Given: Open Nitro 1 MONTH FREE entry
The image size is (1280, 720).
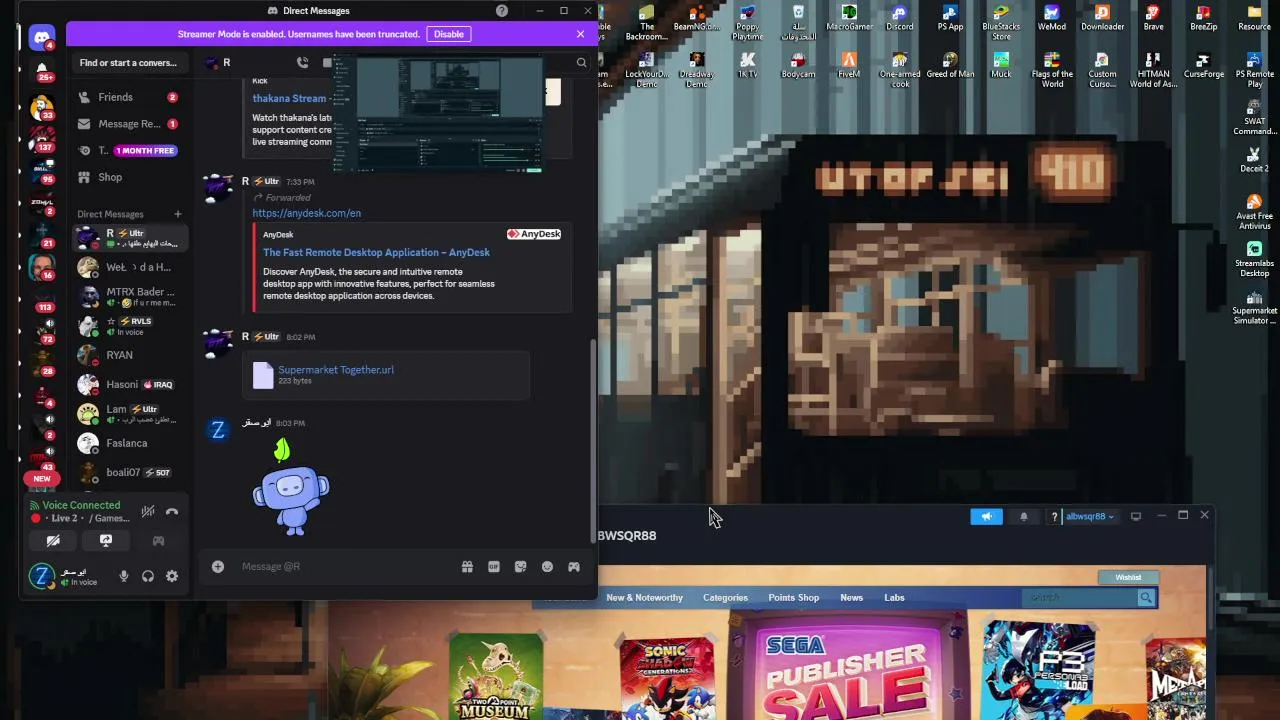Looking at the screenshot, I should coord(128,150).
